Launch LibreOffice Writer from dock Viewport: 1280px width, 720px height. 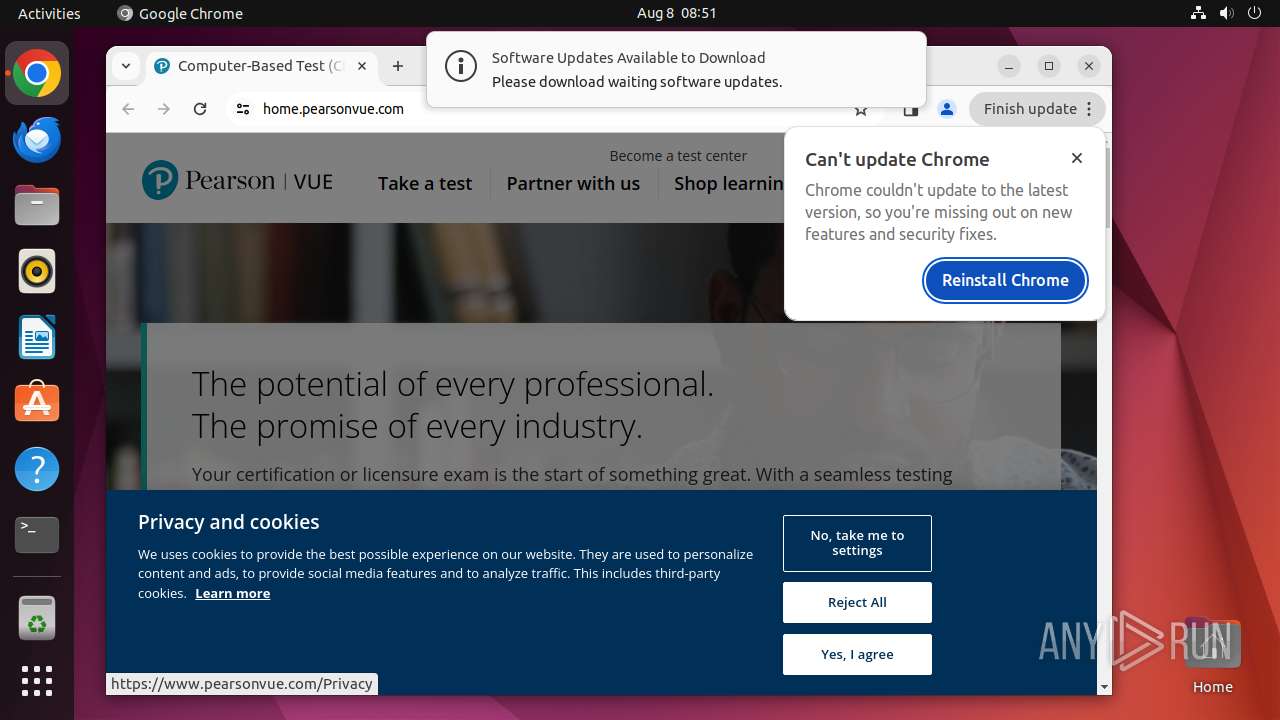[x=37, y=337]
